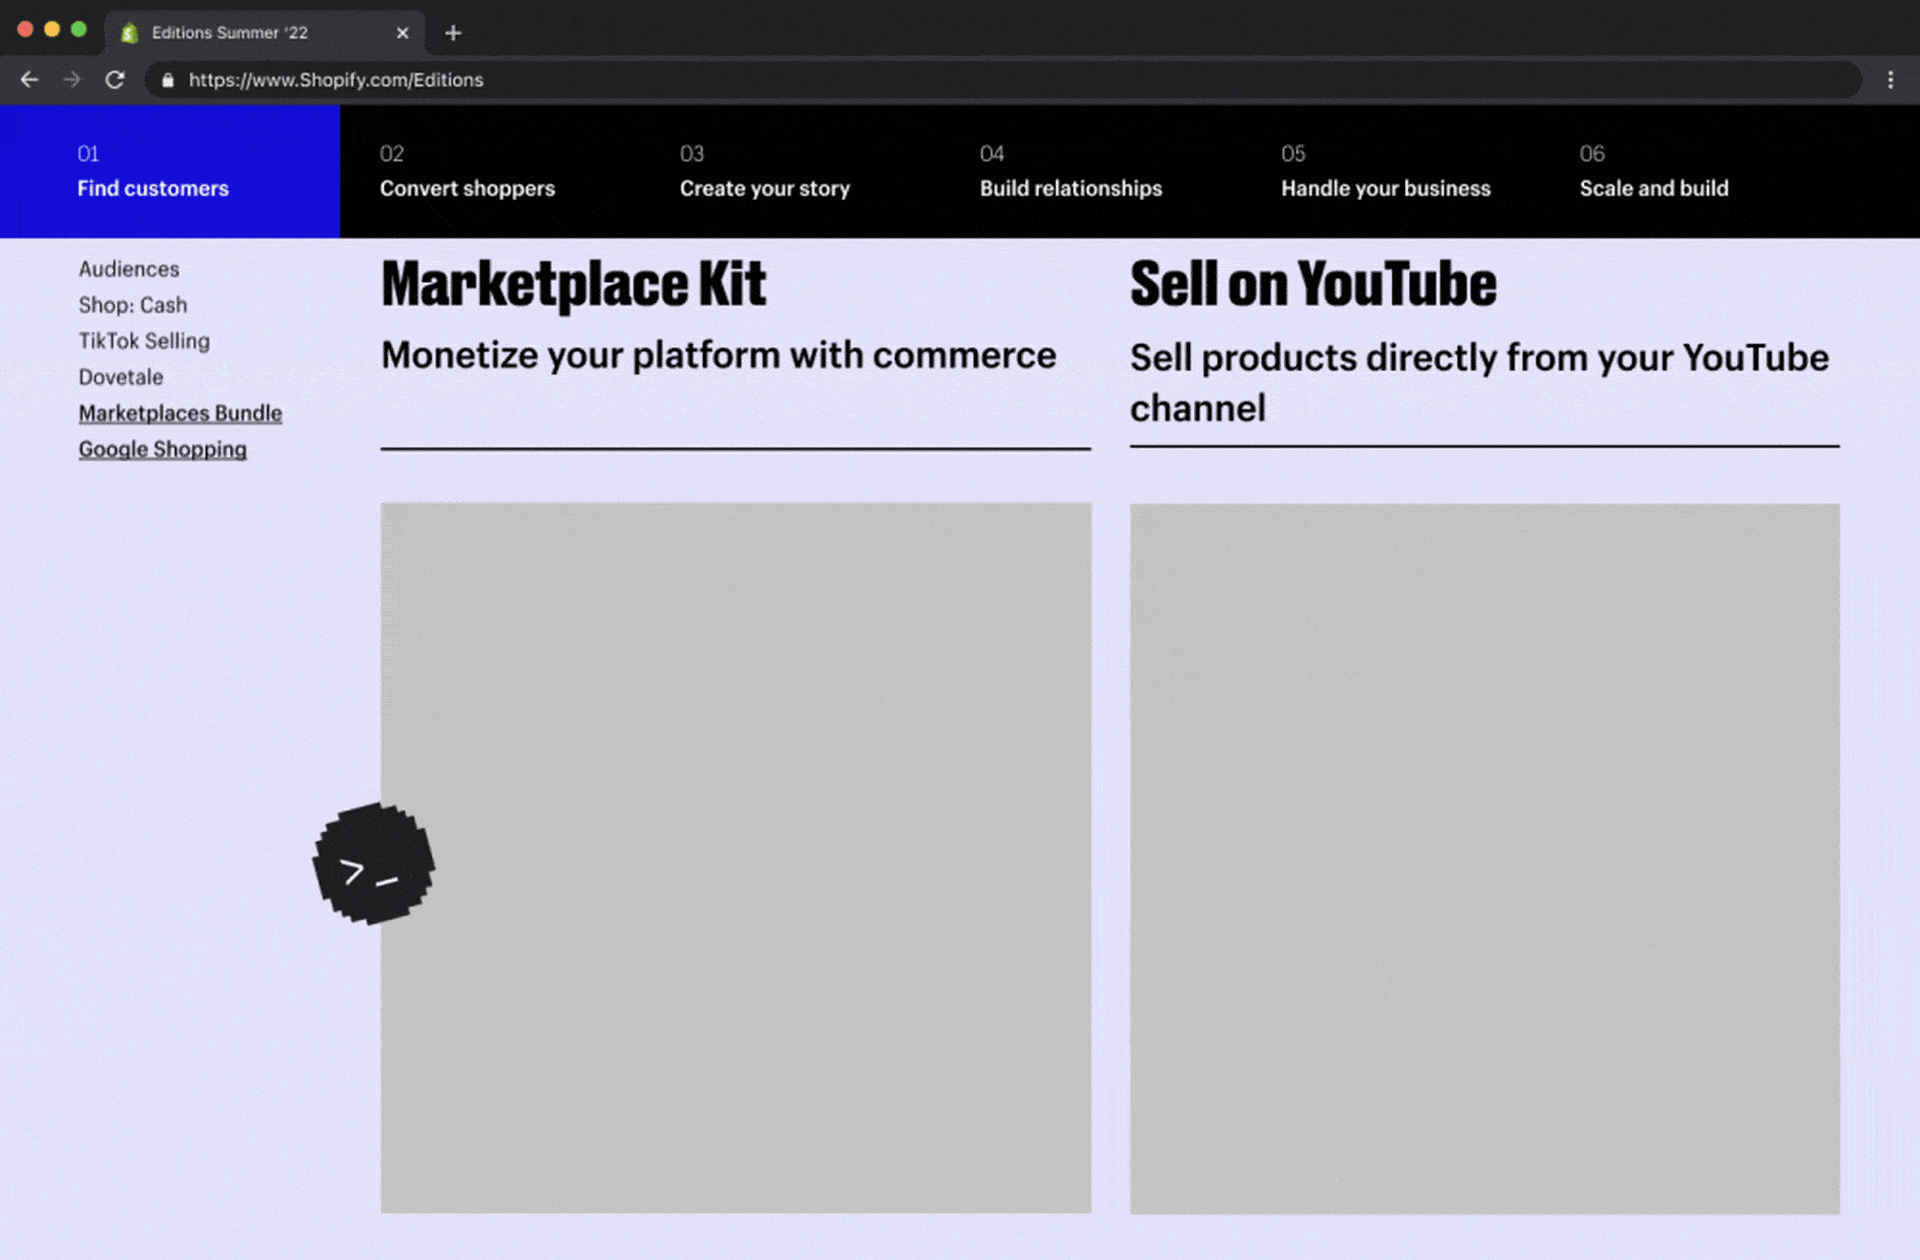Screen dimensions: 1920x1260
Task: Go to Audiences in the sidebar
Action: point(129,269)
